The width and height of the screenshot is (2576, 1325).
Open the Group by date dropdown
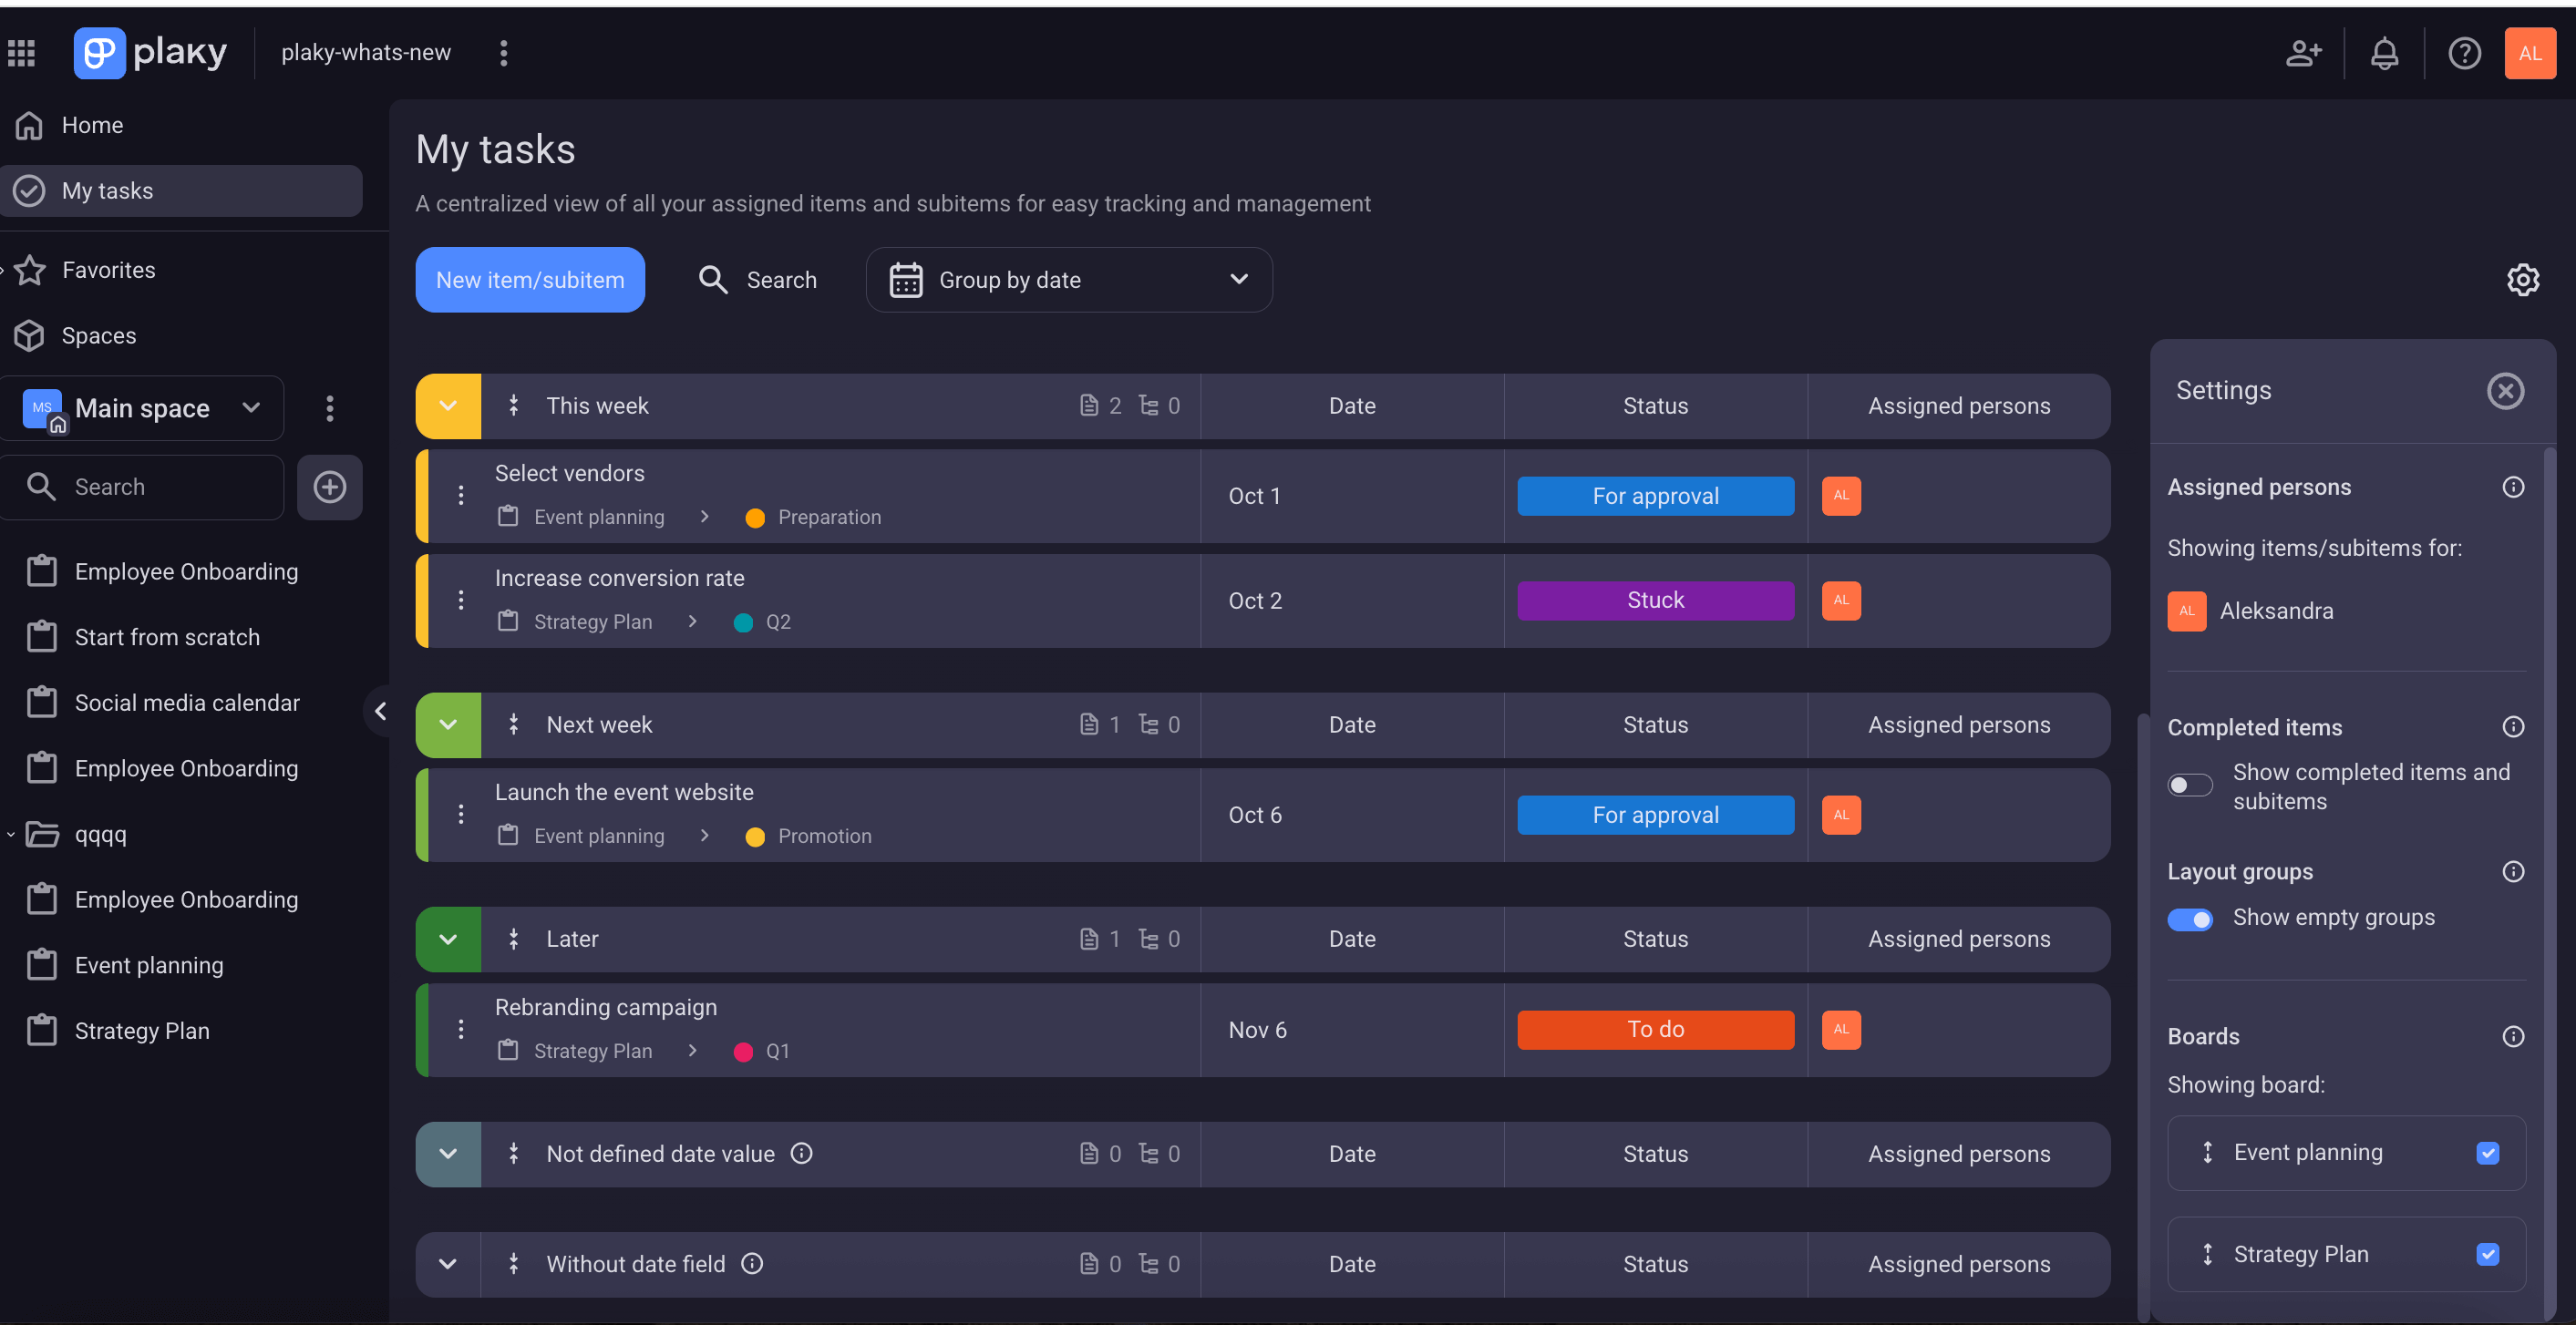click(x=1068, y=280)
